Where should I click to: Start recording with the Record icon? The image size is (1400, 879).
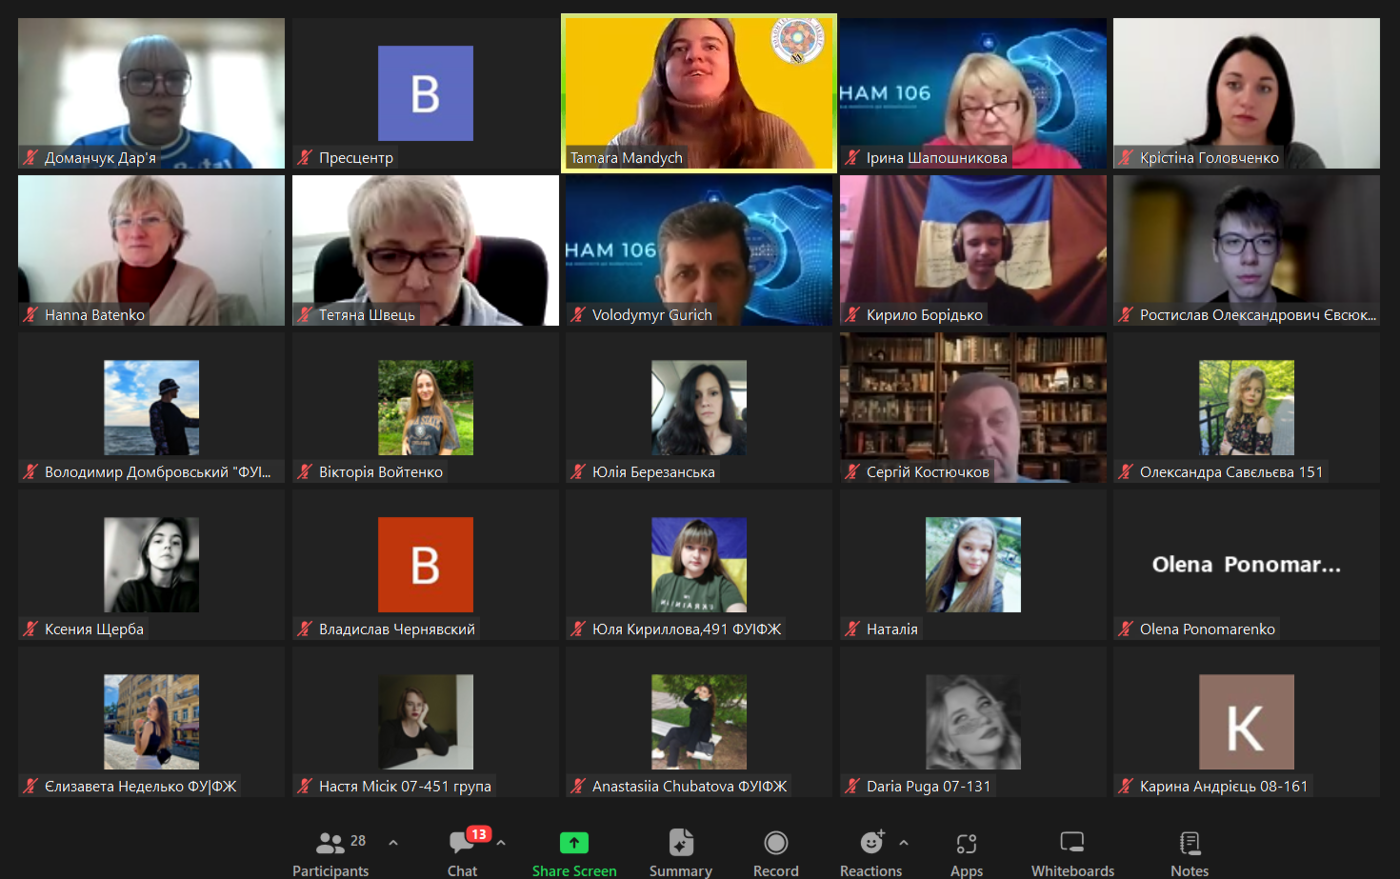(776, 843)
